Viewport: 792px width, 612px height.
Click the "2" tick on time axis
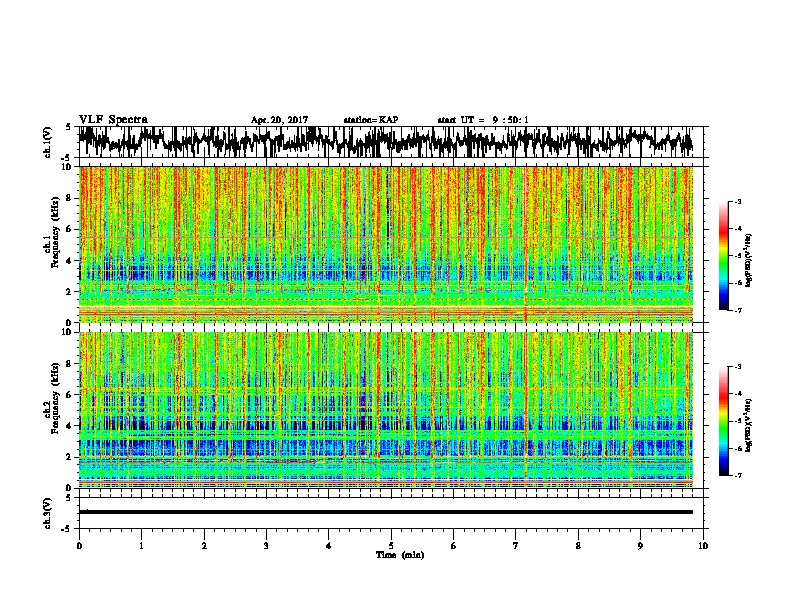204,546
